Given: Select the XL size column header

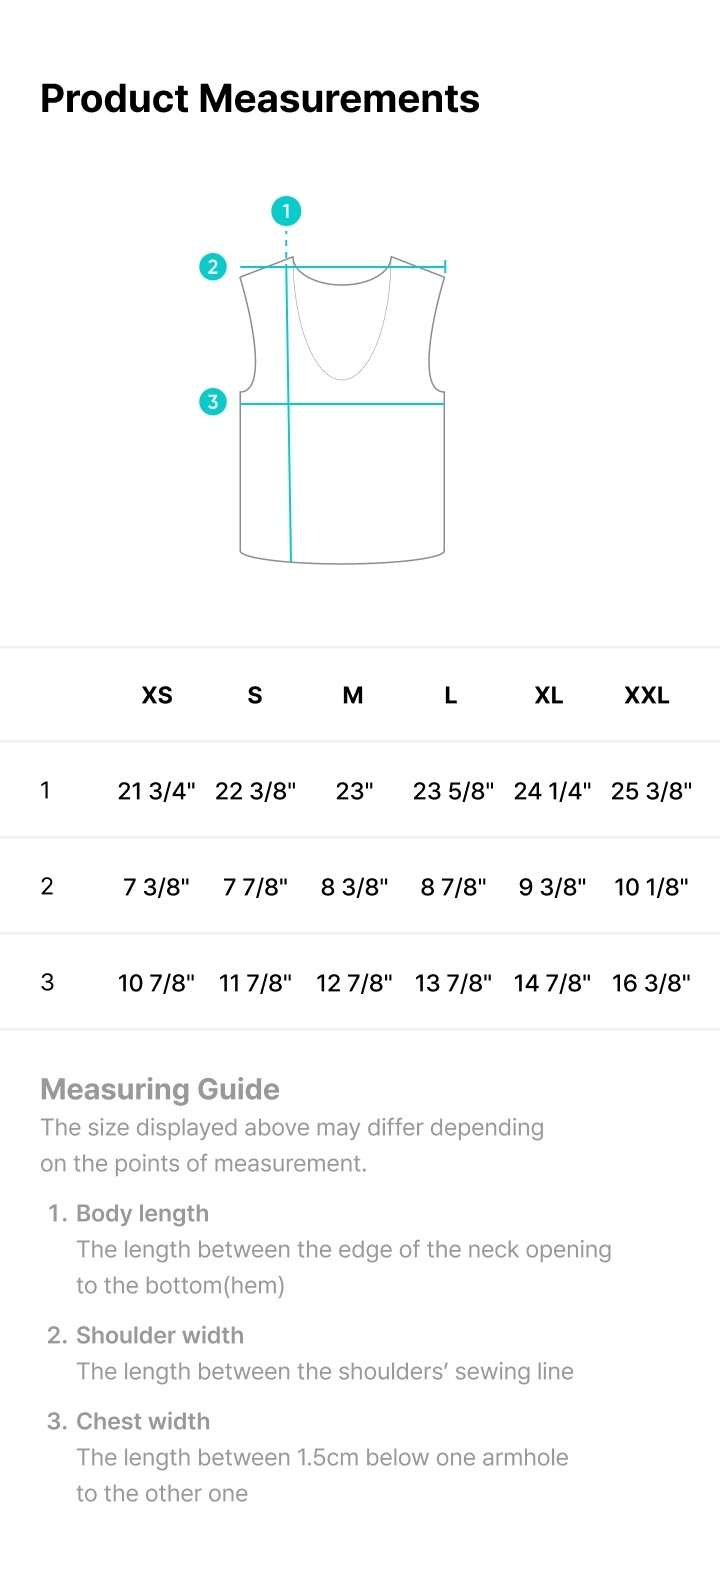Looking at the screenshot, I should (549, 695).
